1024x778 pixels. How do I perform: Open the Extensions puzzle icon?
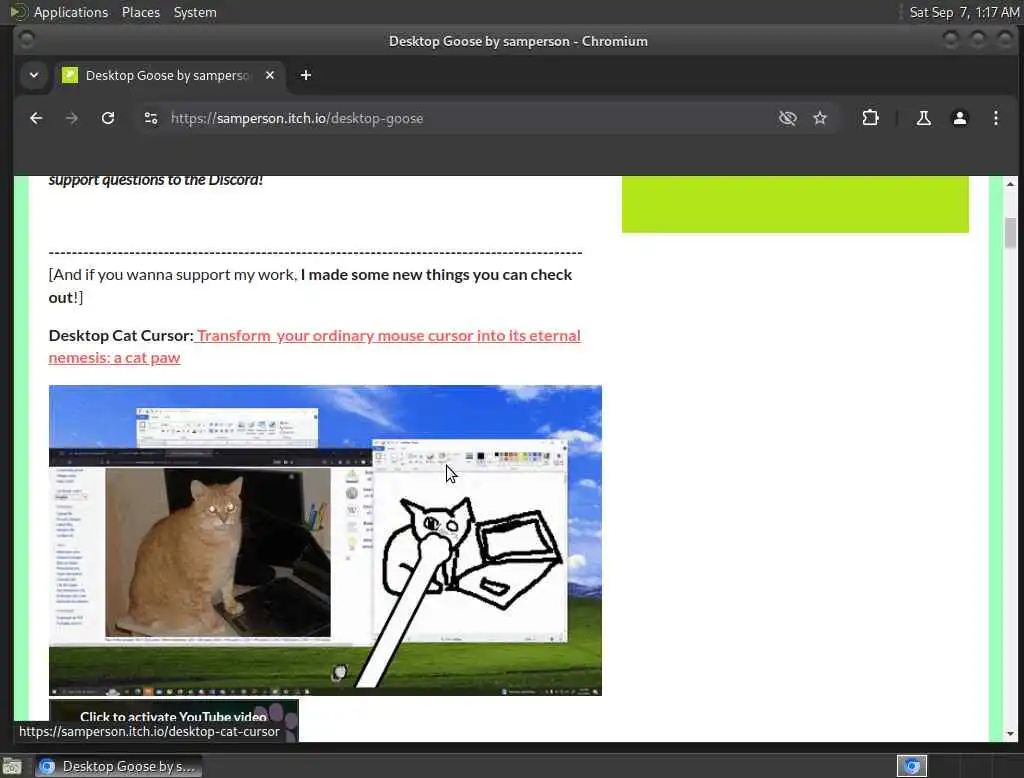click(x=870, y=118)
